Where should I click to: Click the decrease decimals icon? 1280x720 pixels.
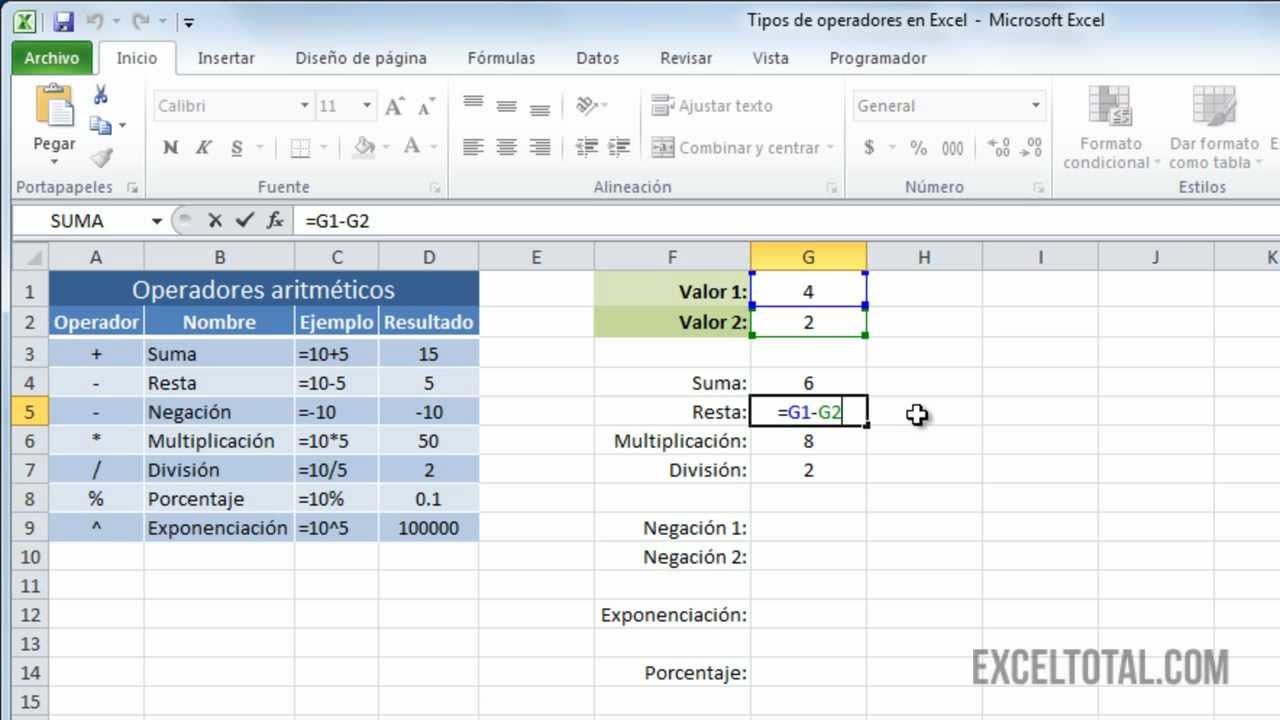pyautogui.click(x=1031, y=148)
